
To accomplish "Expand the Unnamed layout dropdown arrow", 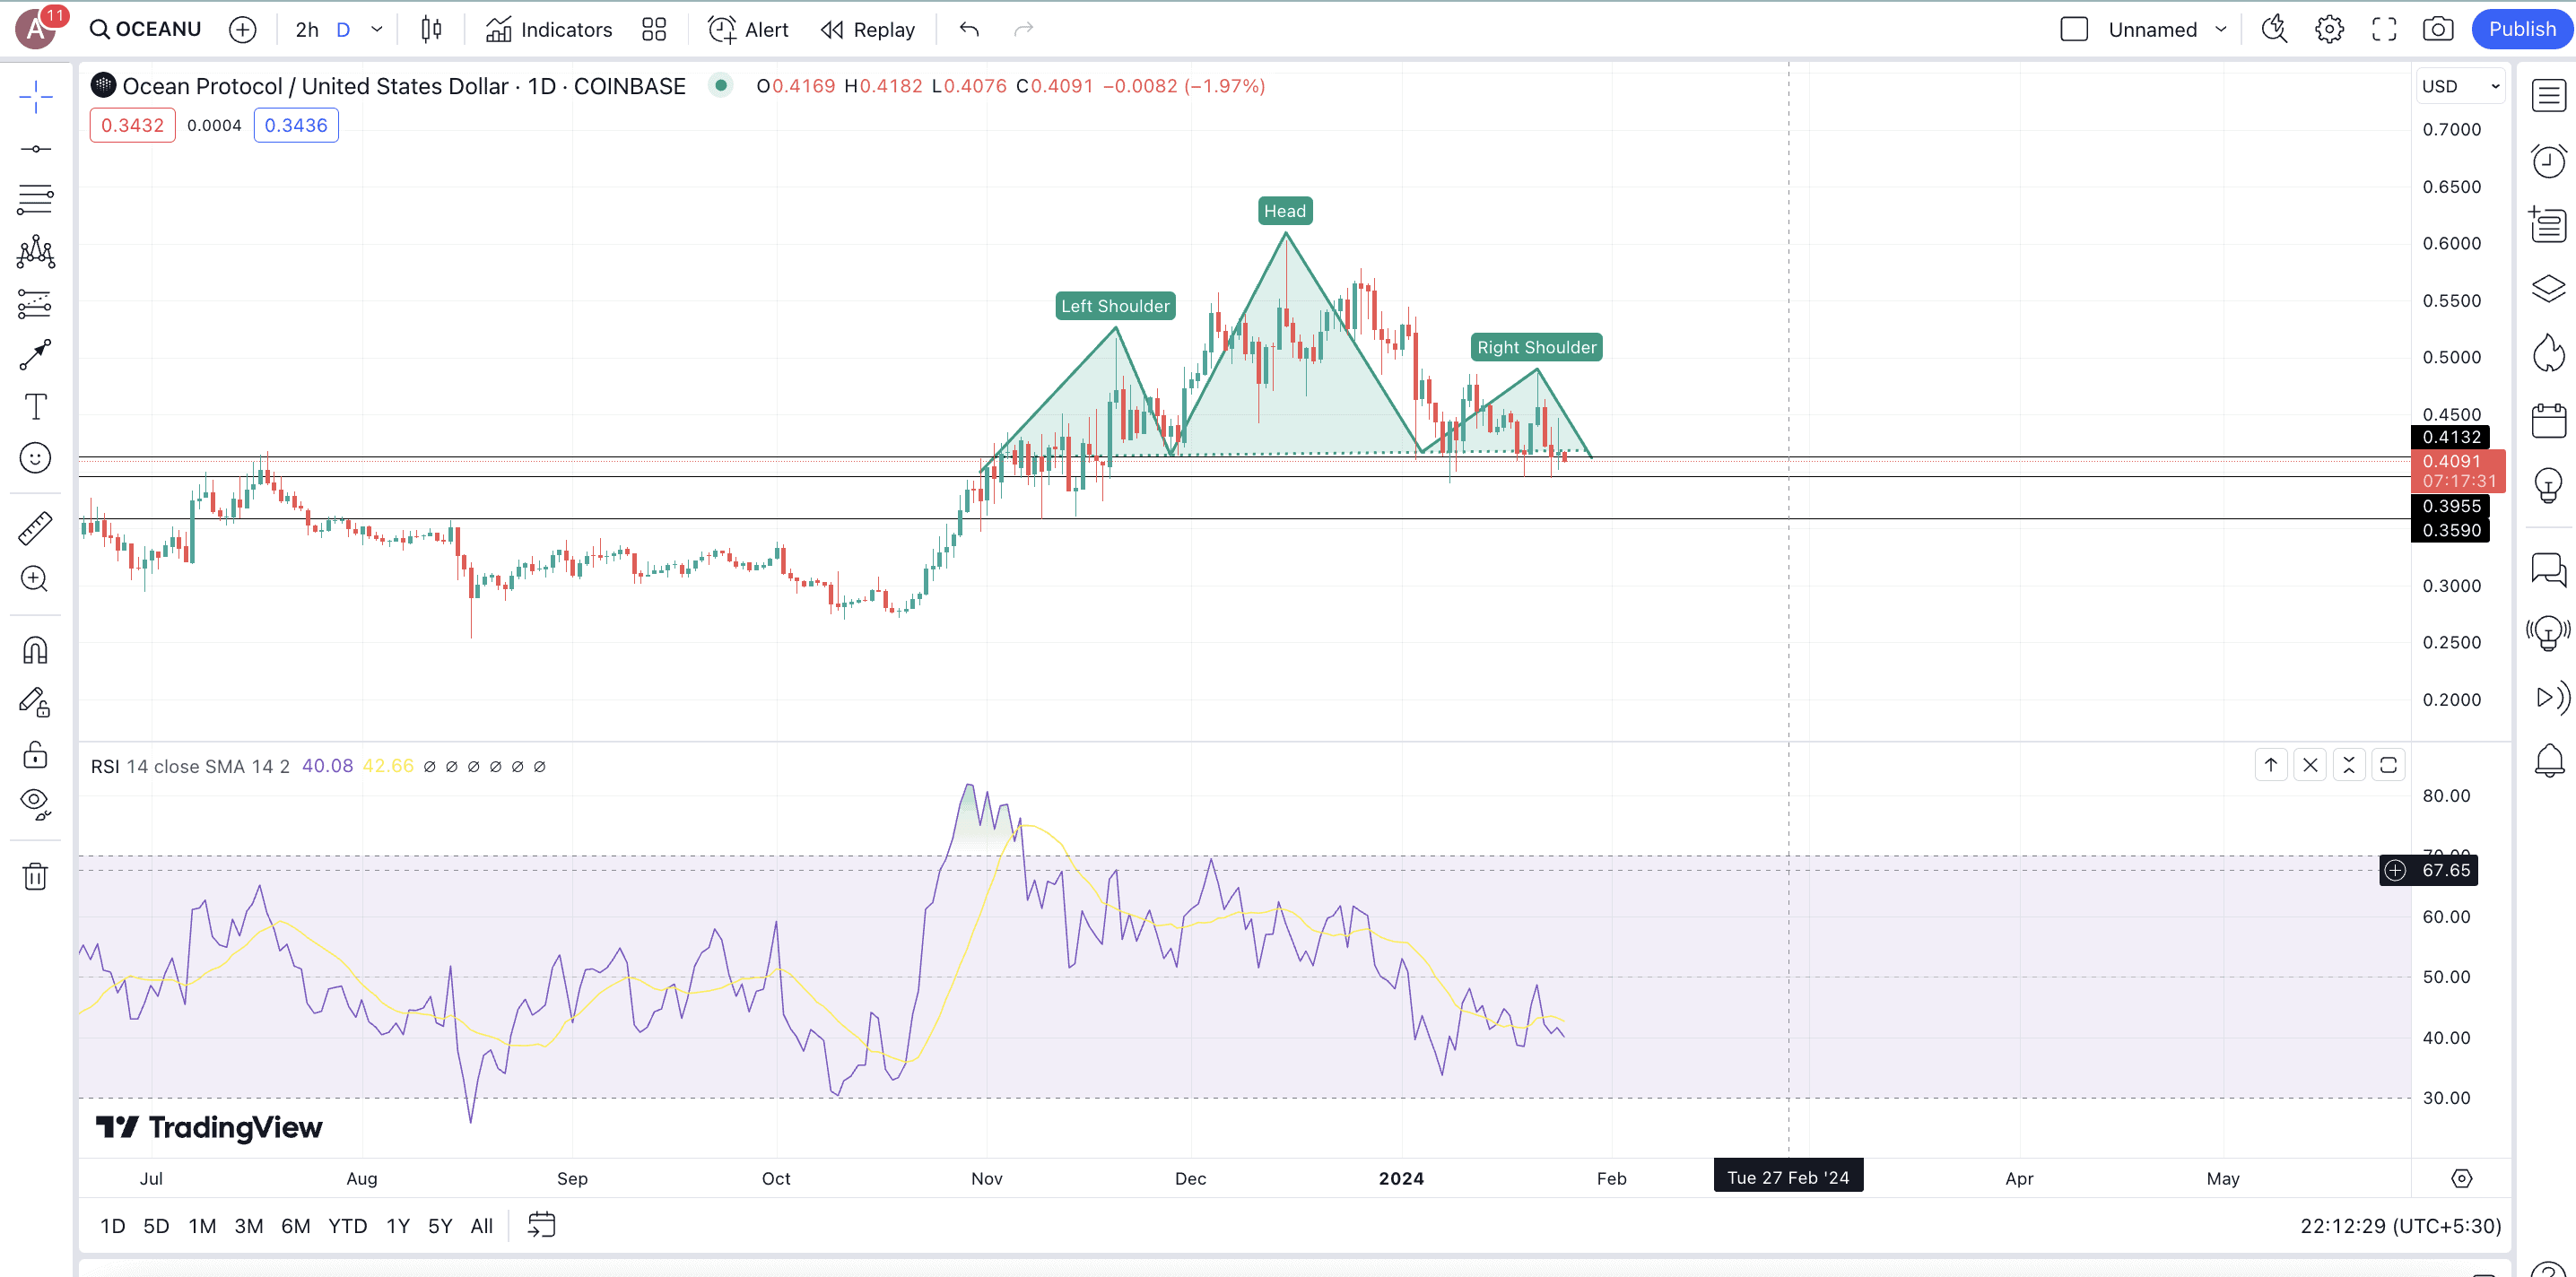I will [x=2221, y=29].
